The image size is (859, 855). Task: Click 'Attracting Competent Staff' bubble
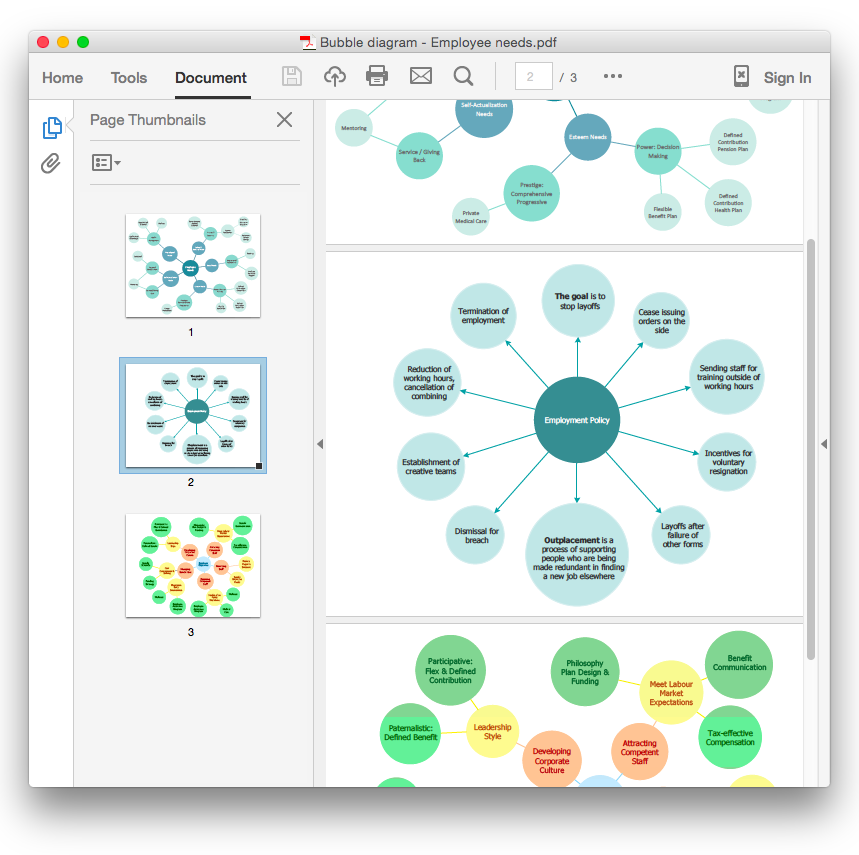[639, 751]
